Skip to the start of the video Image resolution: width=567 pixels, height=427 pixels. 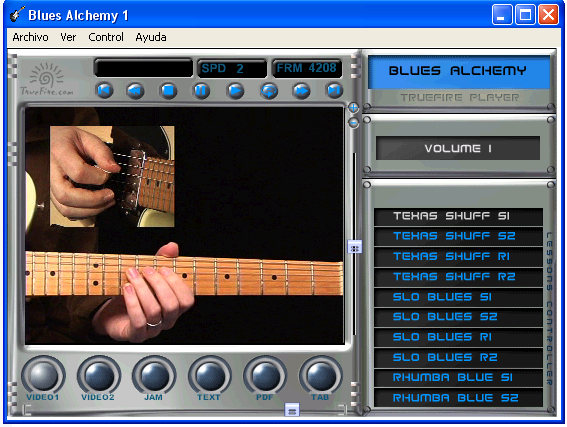click(105, 90)
